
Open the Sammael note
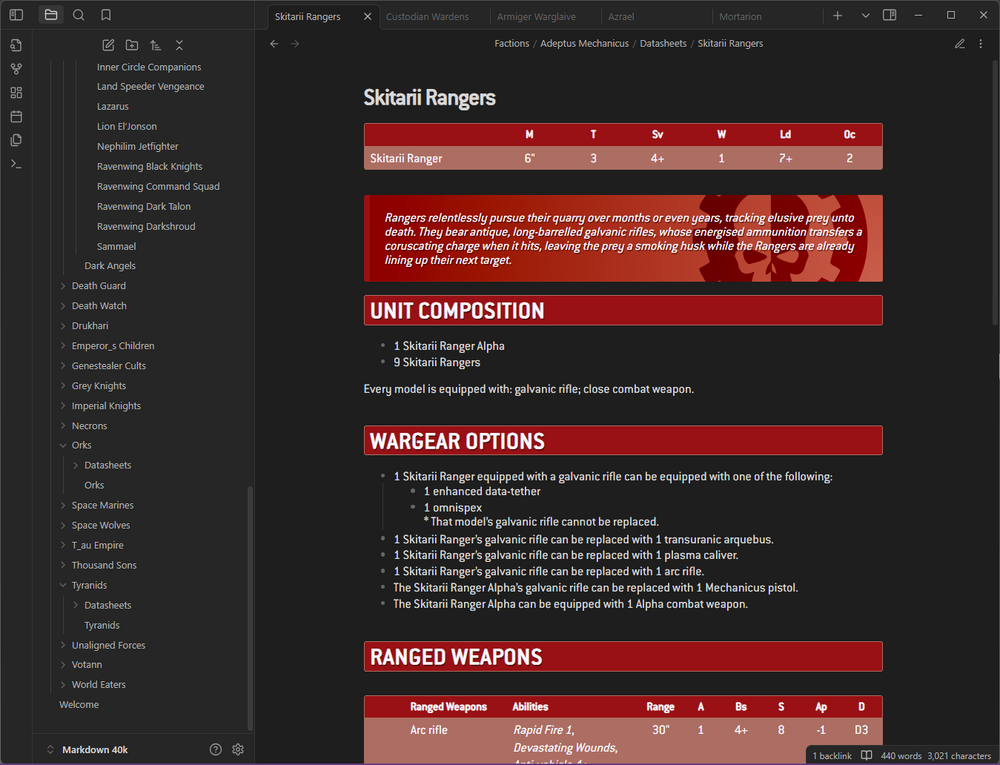pyautogui.click(x=116, y=246)
